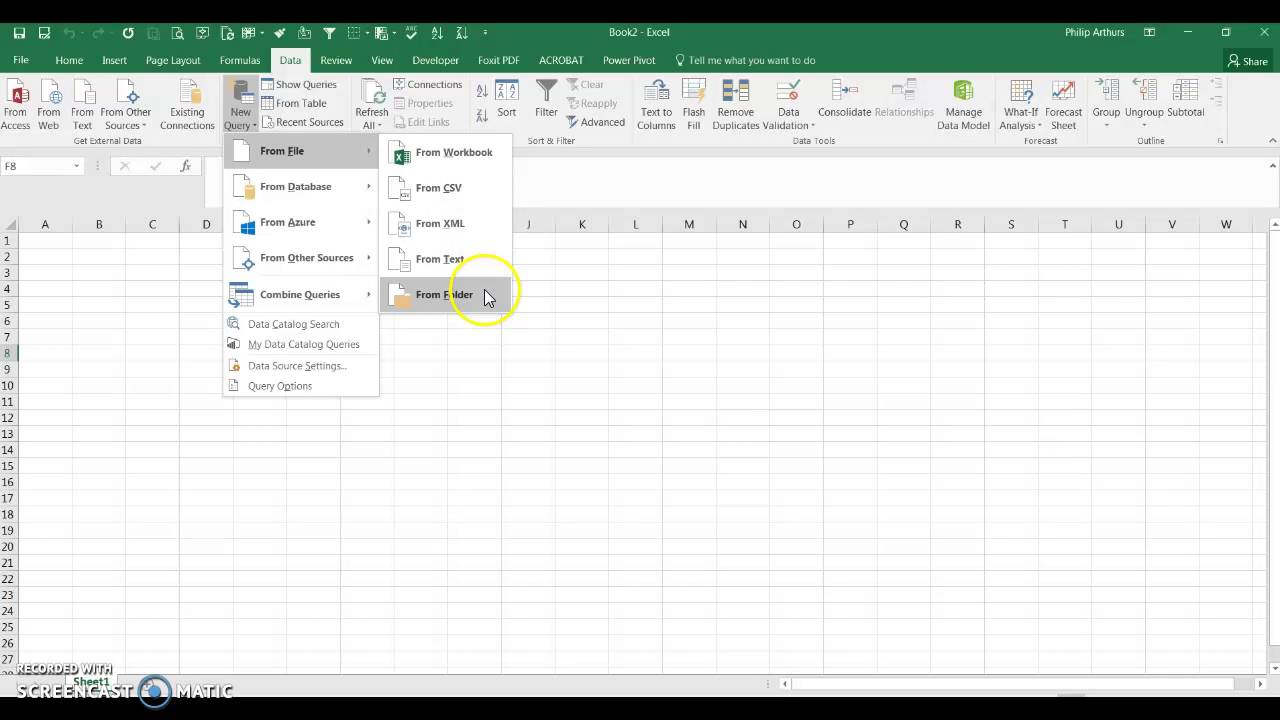Screen dimensions: 1280x720
Task: Click horizontal scrollbar right arrow
Action: click(1260, 684)
